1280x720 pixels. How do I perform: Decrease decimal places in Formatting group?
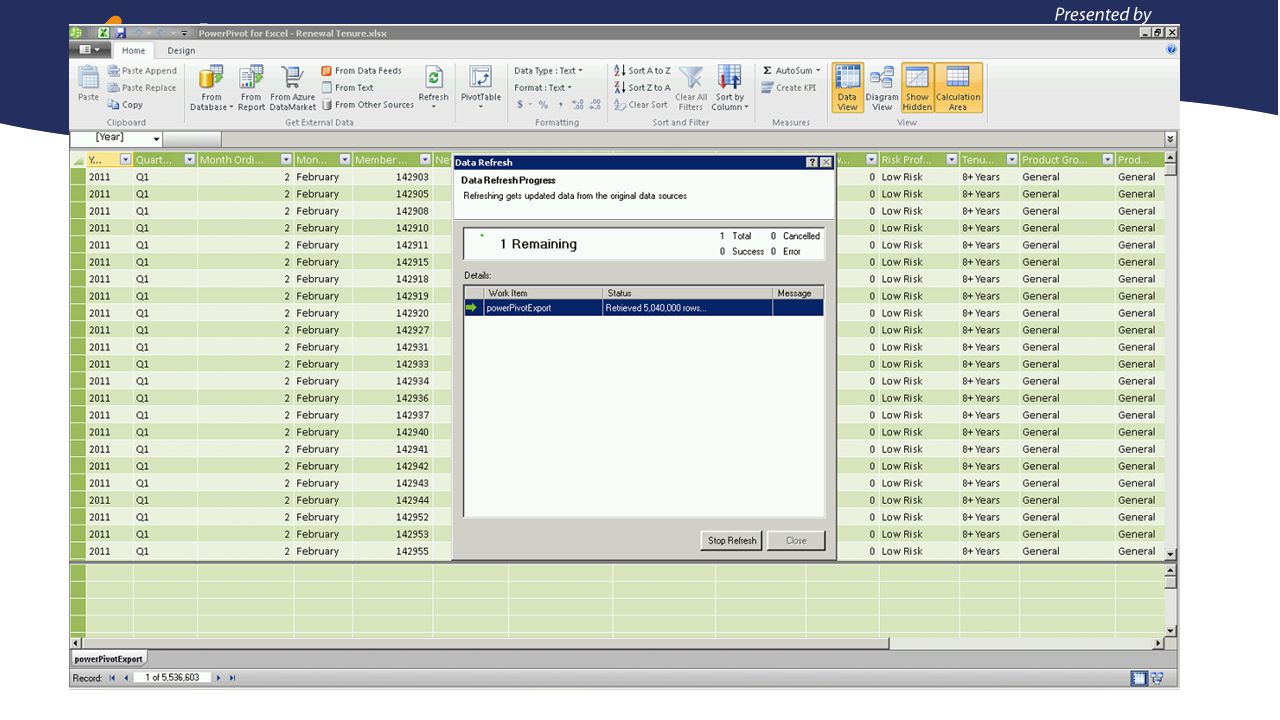(x=595, y=105)
